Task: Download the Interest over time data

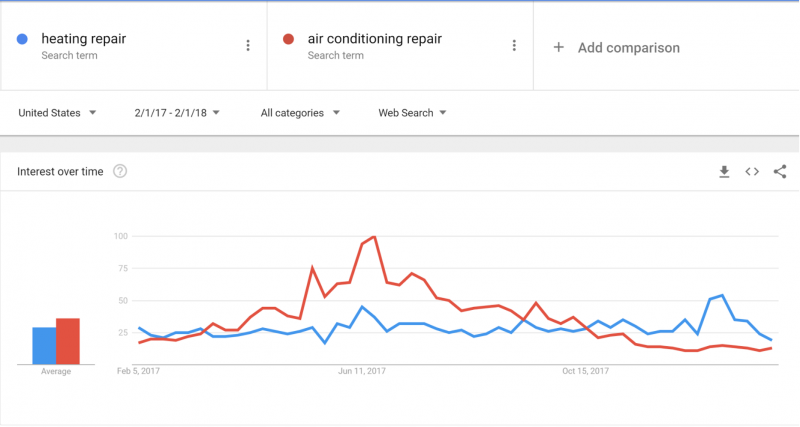Action: [x=724, y=172]
